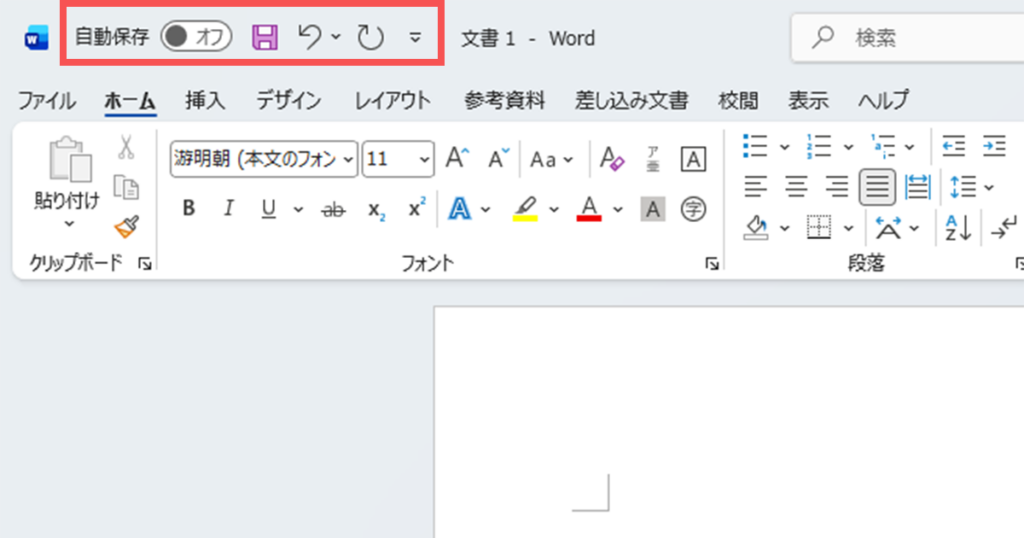Open the 参考資料 tab
The width and height of the screenshot is (1024, 538).
pos(504,101)
